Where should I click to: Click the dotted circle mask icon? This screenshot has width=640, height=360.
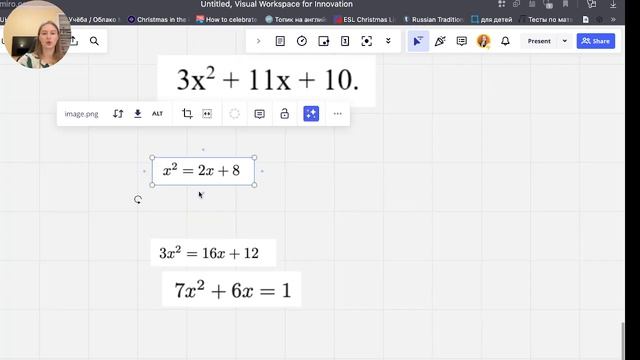coord(235,114)
